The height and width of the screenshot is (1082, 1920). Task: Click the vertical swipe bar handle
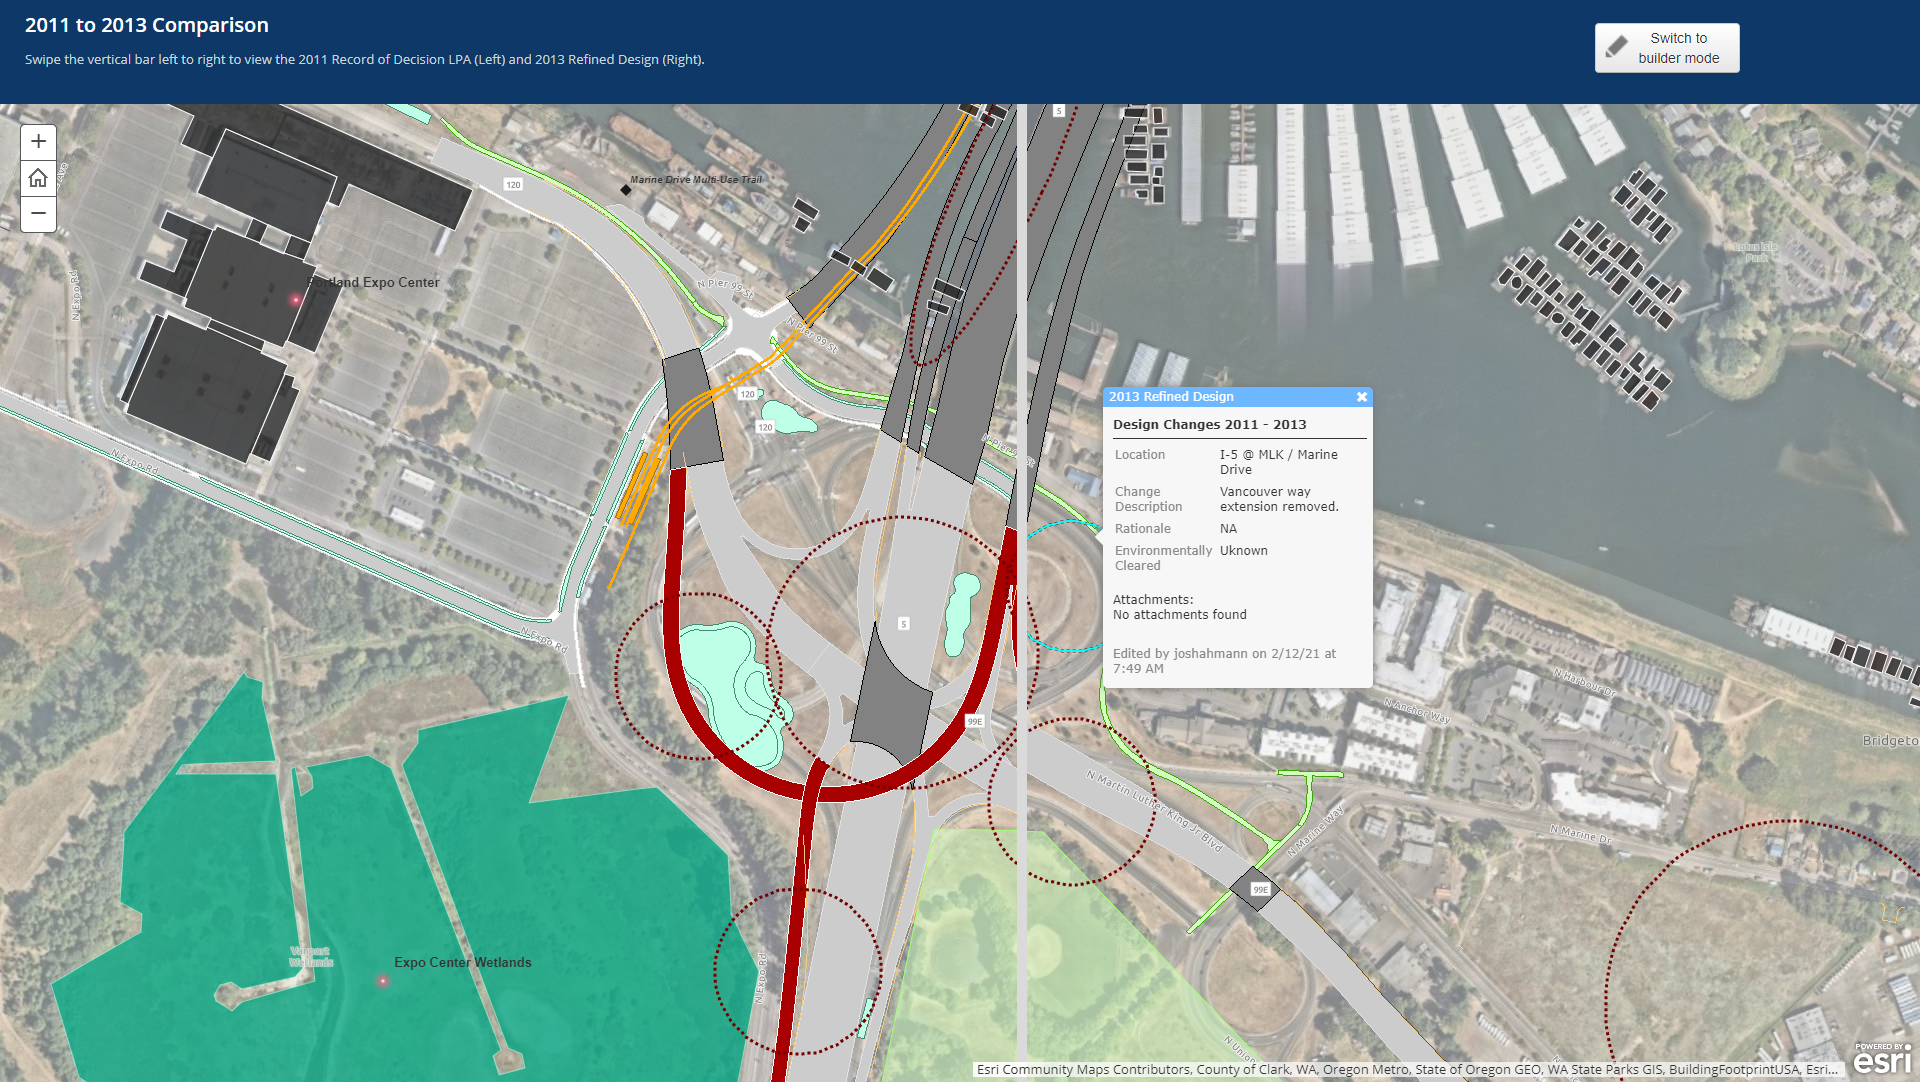click(x=1021, y=590)
